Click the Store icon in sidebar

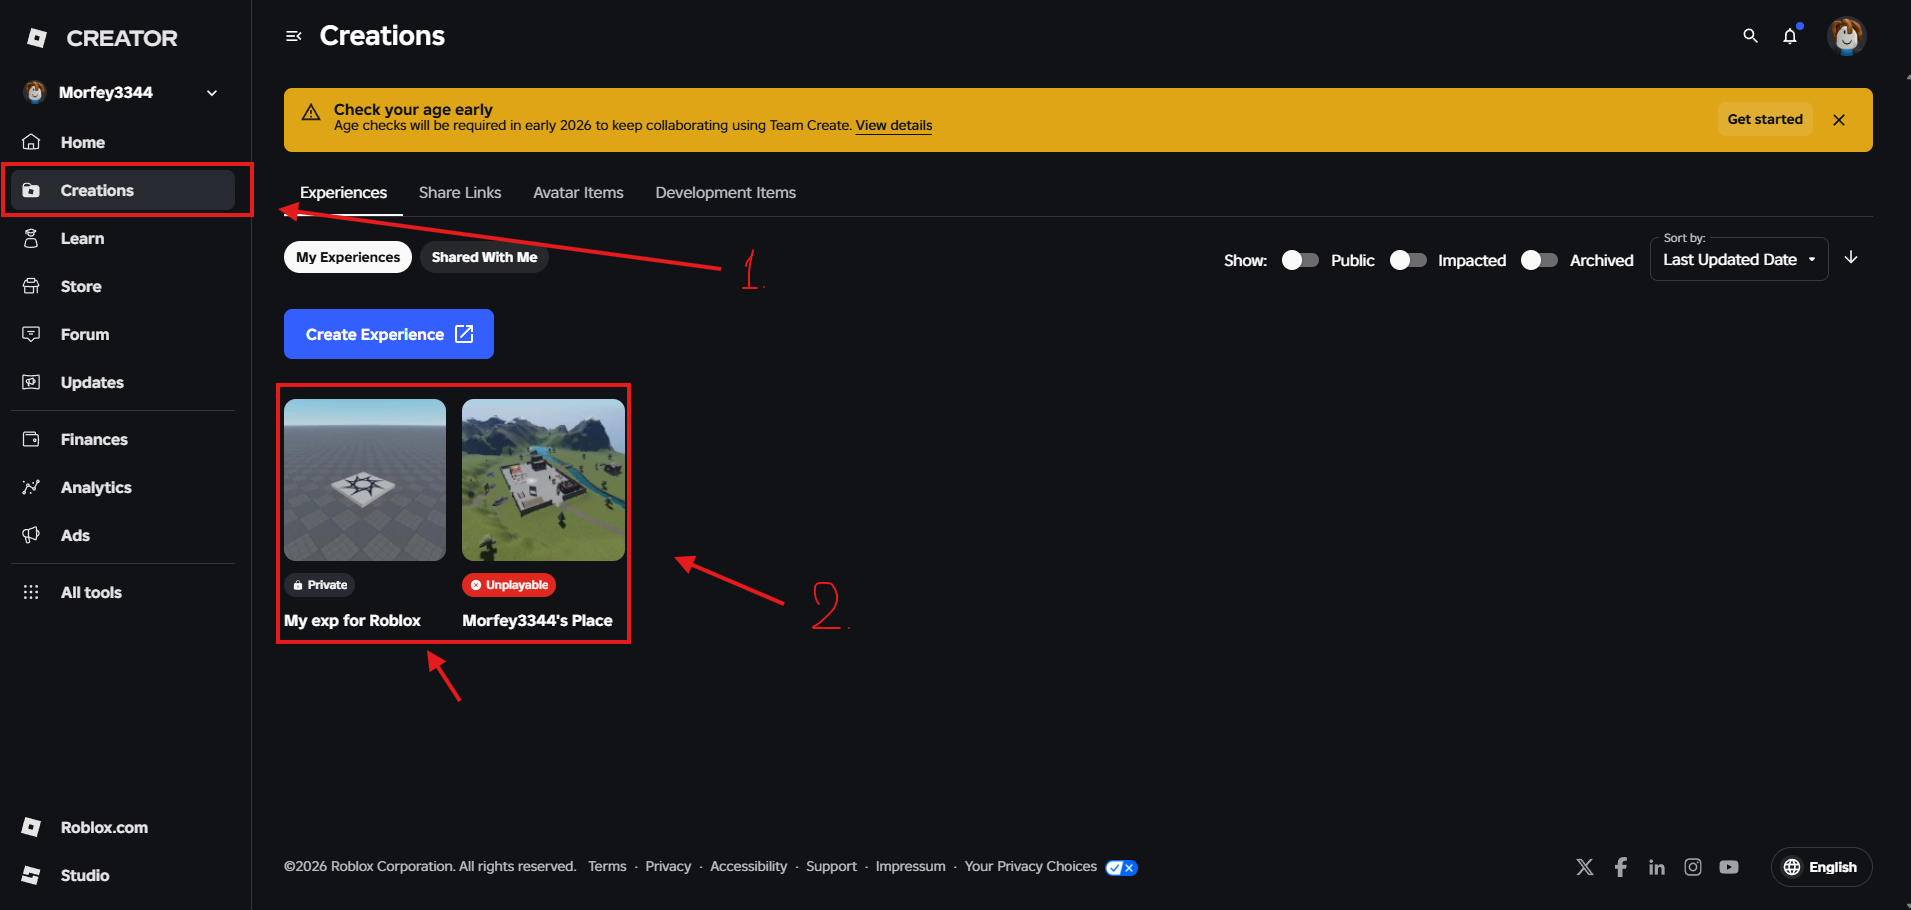tap(32, 286)
